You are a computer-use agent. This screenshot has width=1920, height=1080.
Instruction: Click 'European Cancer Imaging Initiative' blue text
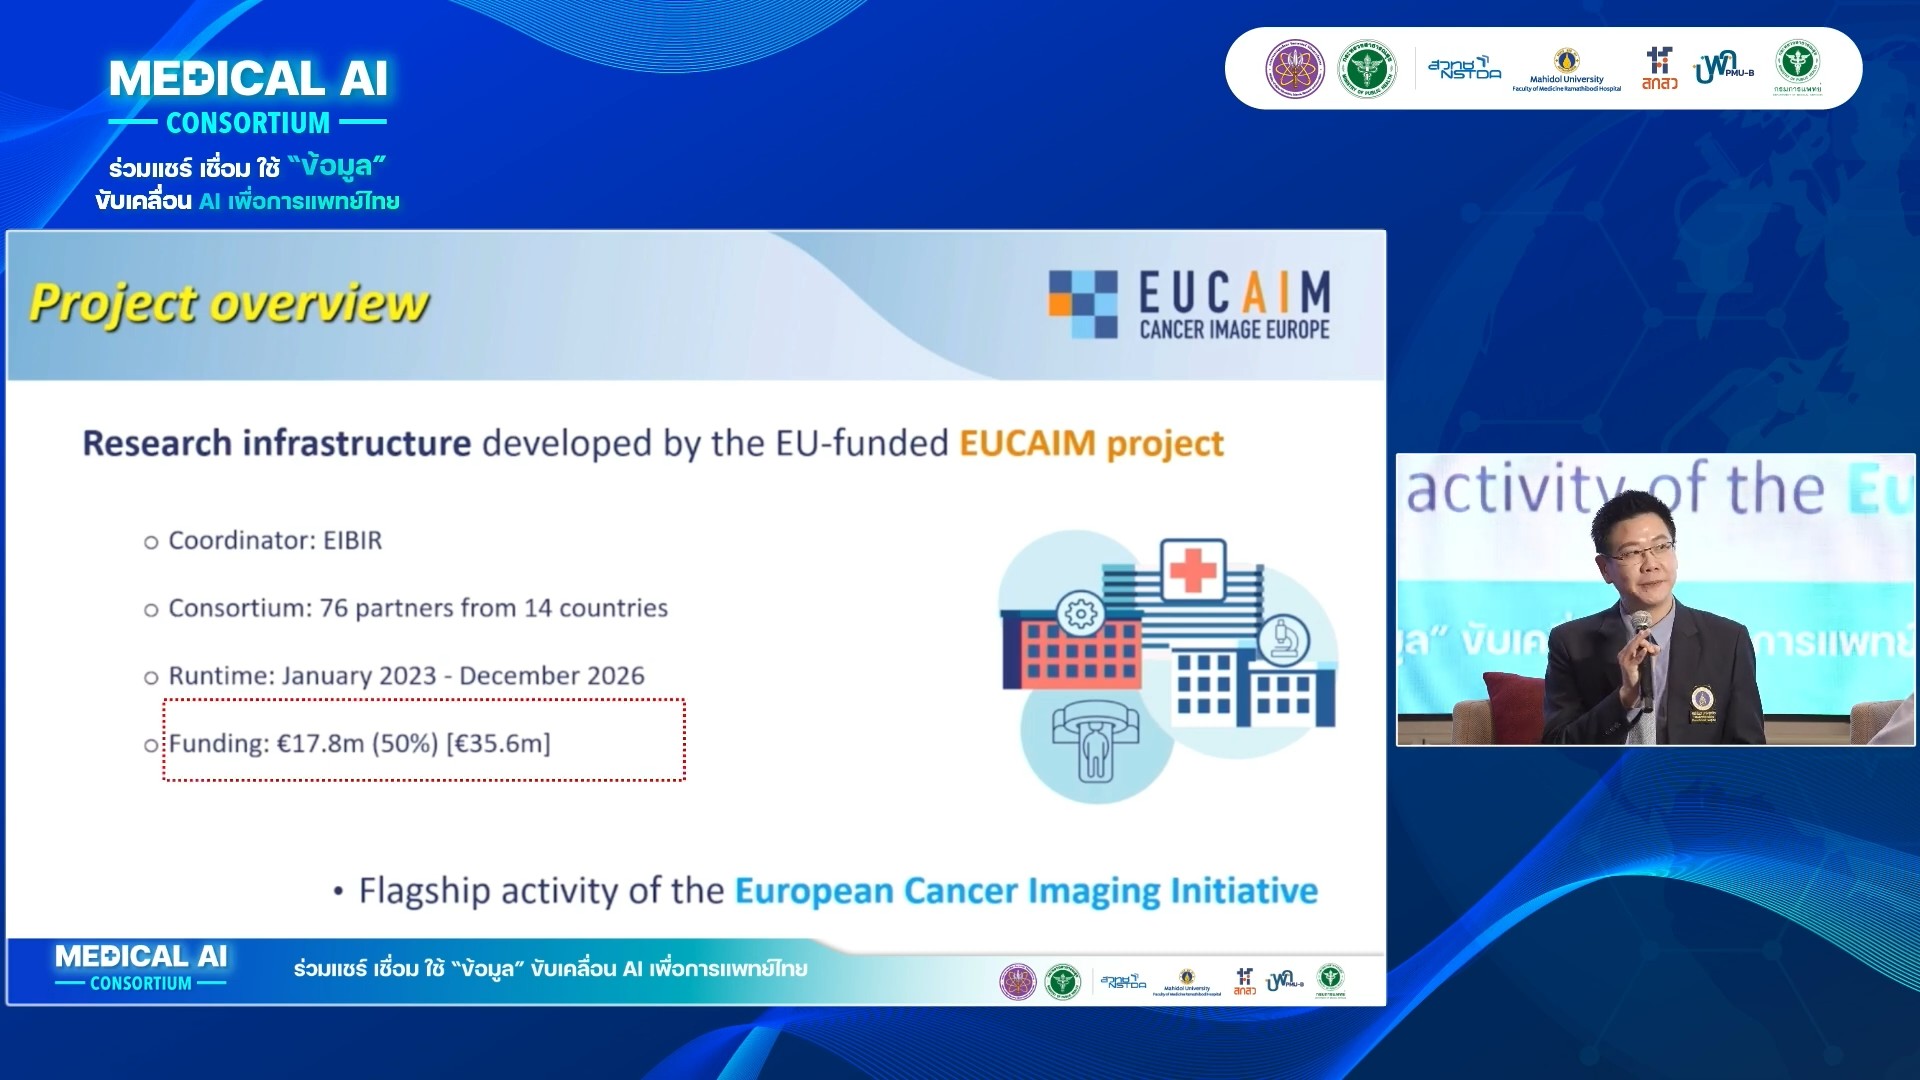coord(1026,890)
